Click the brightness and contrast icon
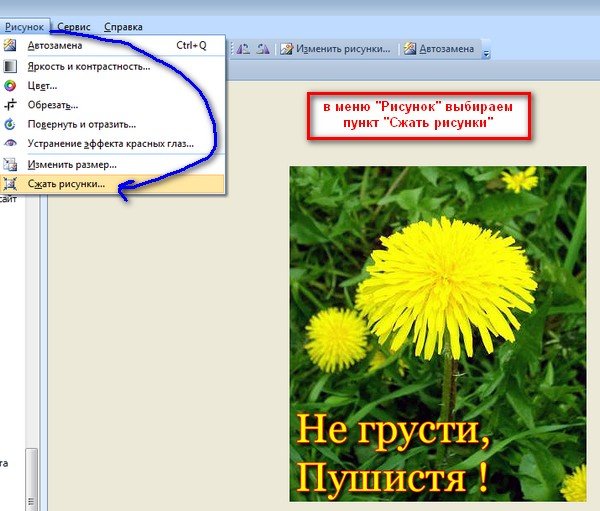Image resolution: width=600 pixels, height=511 pixels. (x=10, y=66)
